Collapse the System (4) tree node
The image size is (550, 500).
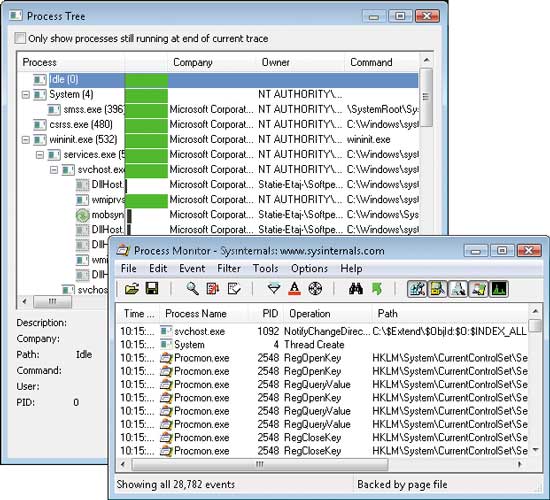25,95
